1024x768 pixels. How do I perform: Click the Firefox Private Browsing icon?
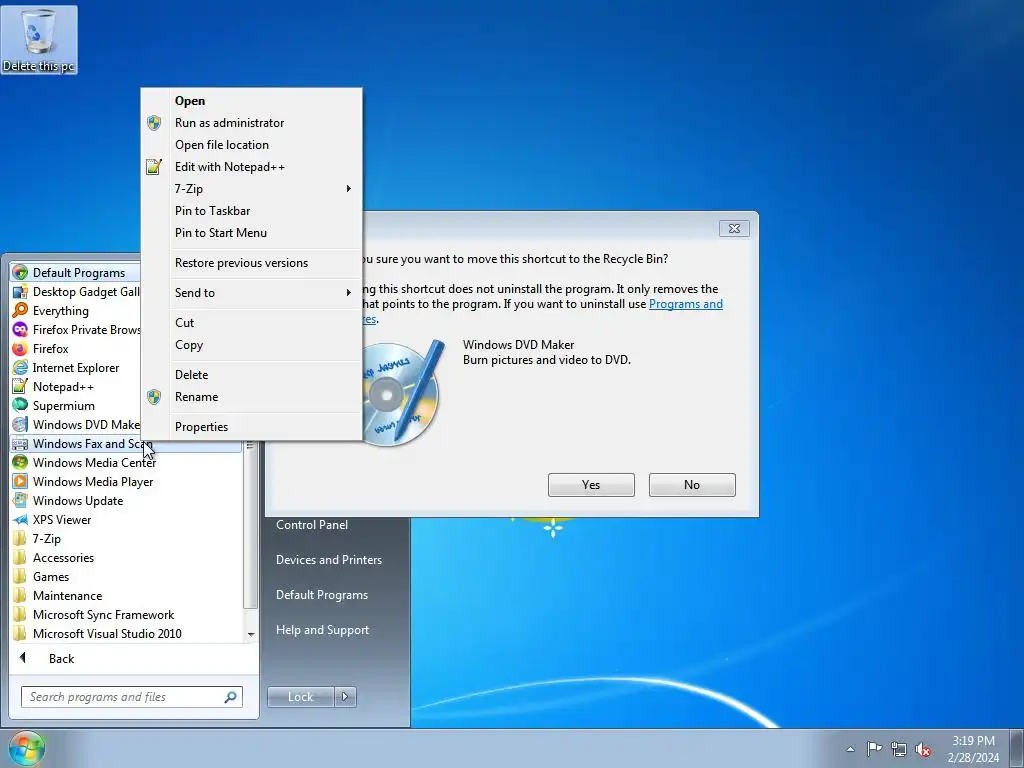coord(20,329)
